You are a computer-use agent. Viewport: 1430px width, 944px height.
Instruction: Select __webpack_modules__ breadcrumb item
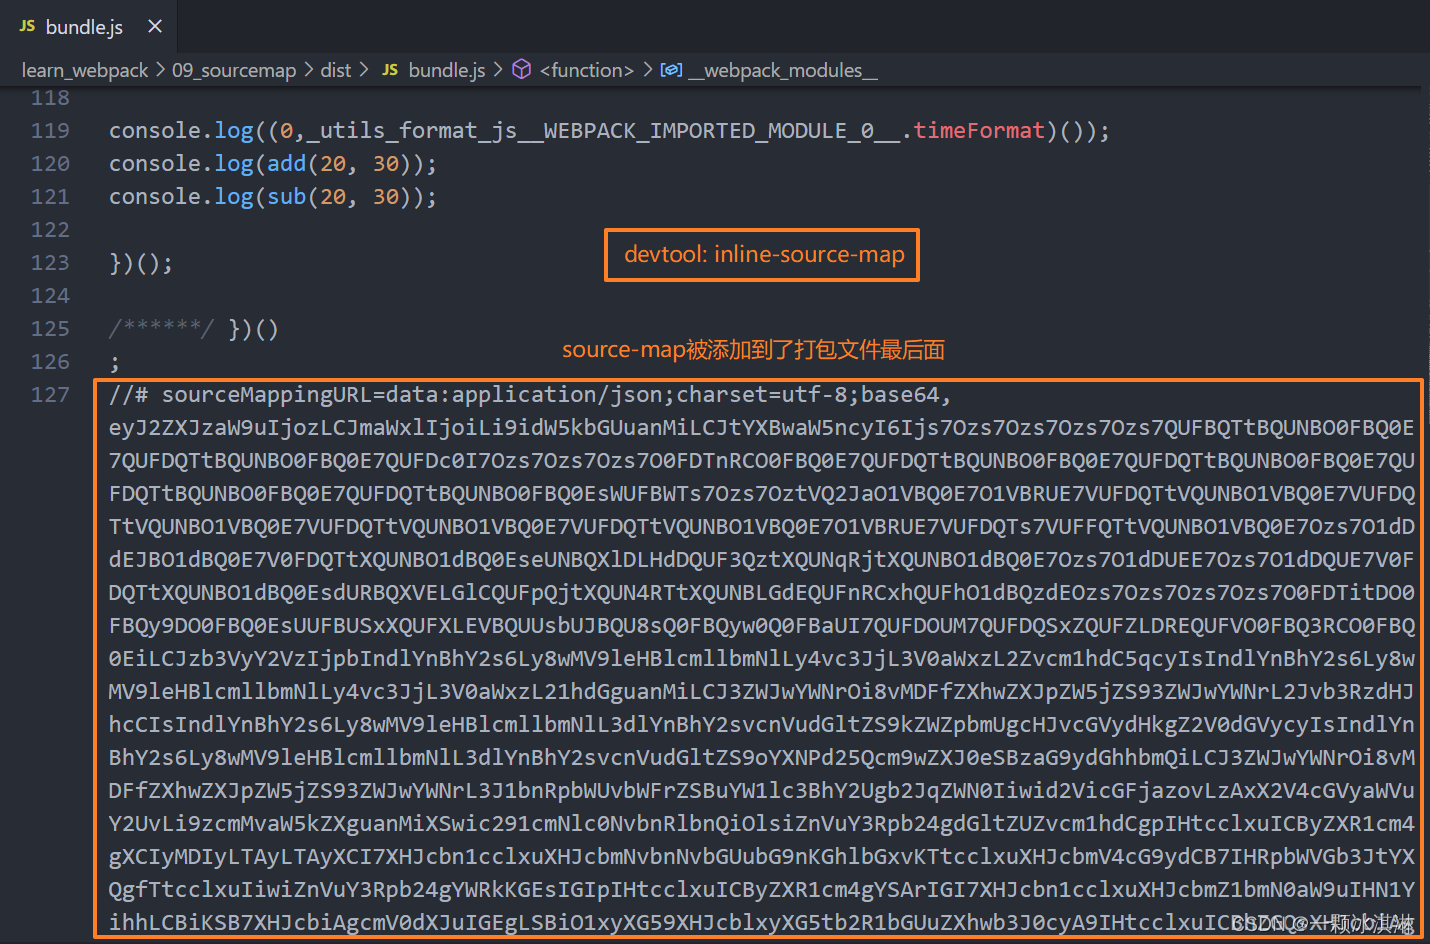click(783, 70)
